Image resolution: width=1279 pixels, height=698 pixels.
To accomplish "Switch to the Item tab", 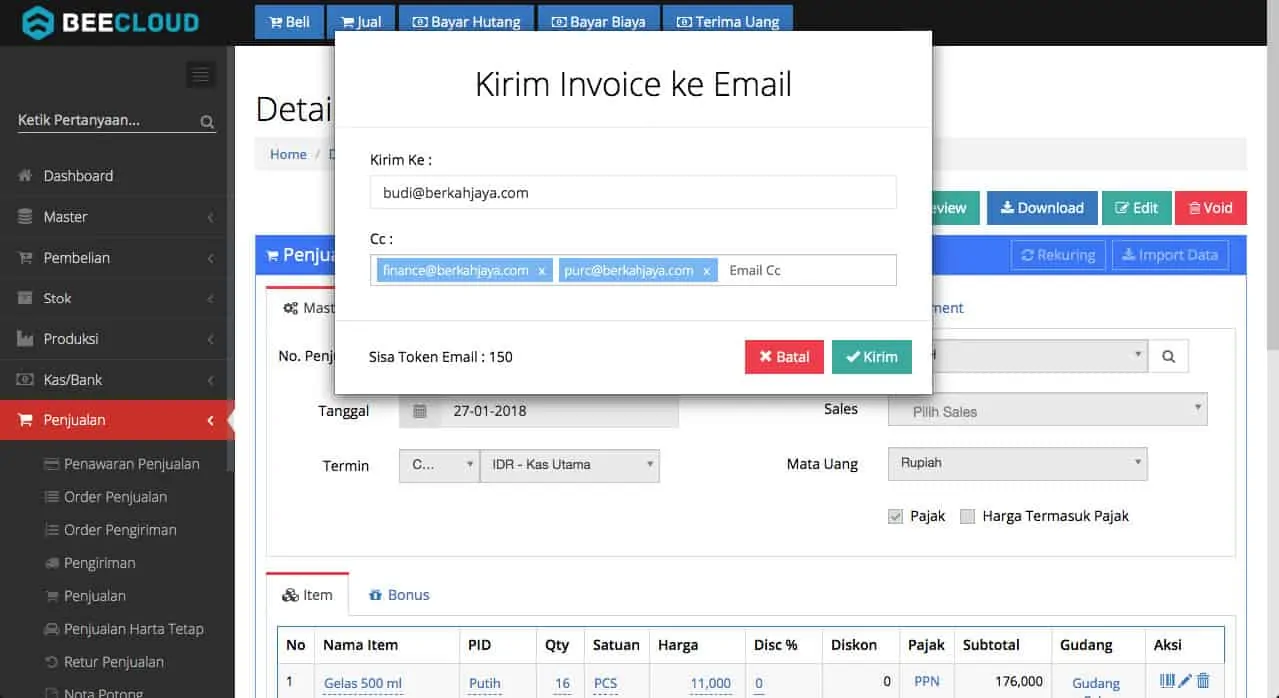I will [x=307, y=595].
